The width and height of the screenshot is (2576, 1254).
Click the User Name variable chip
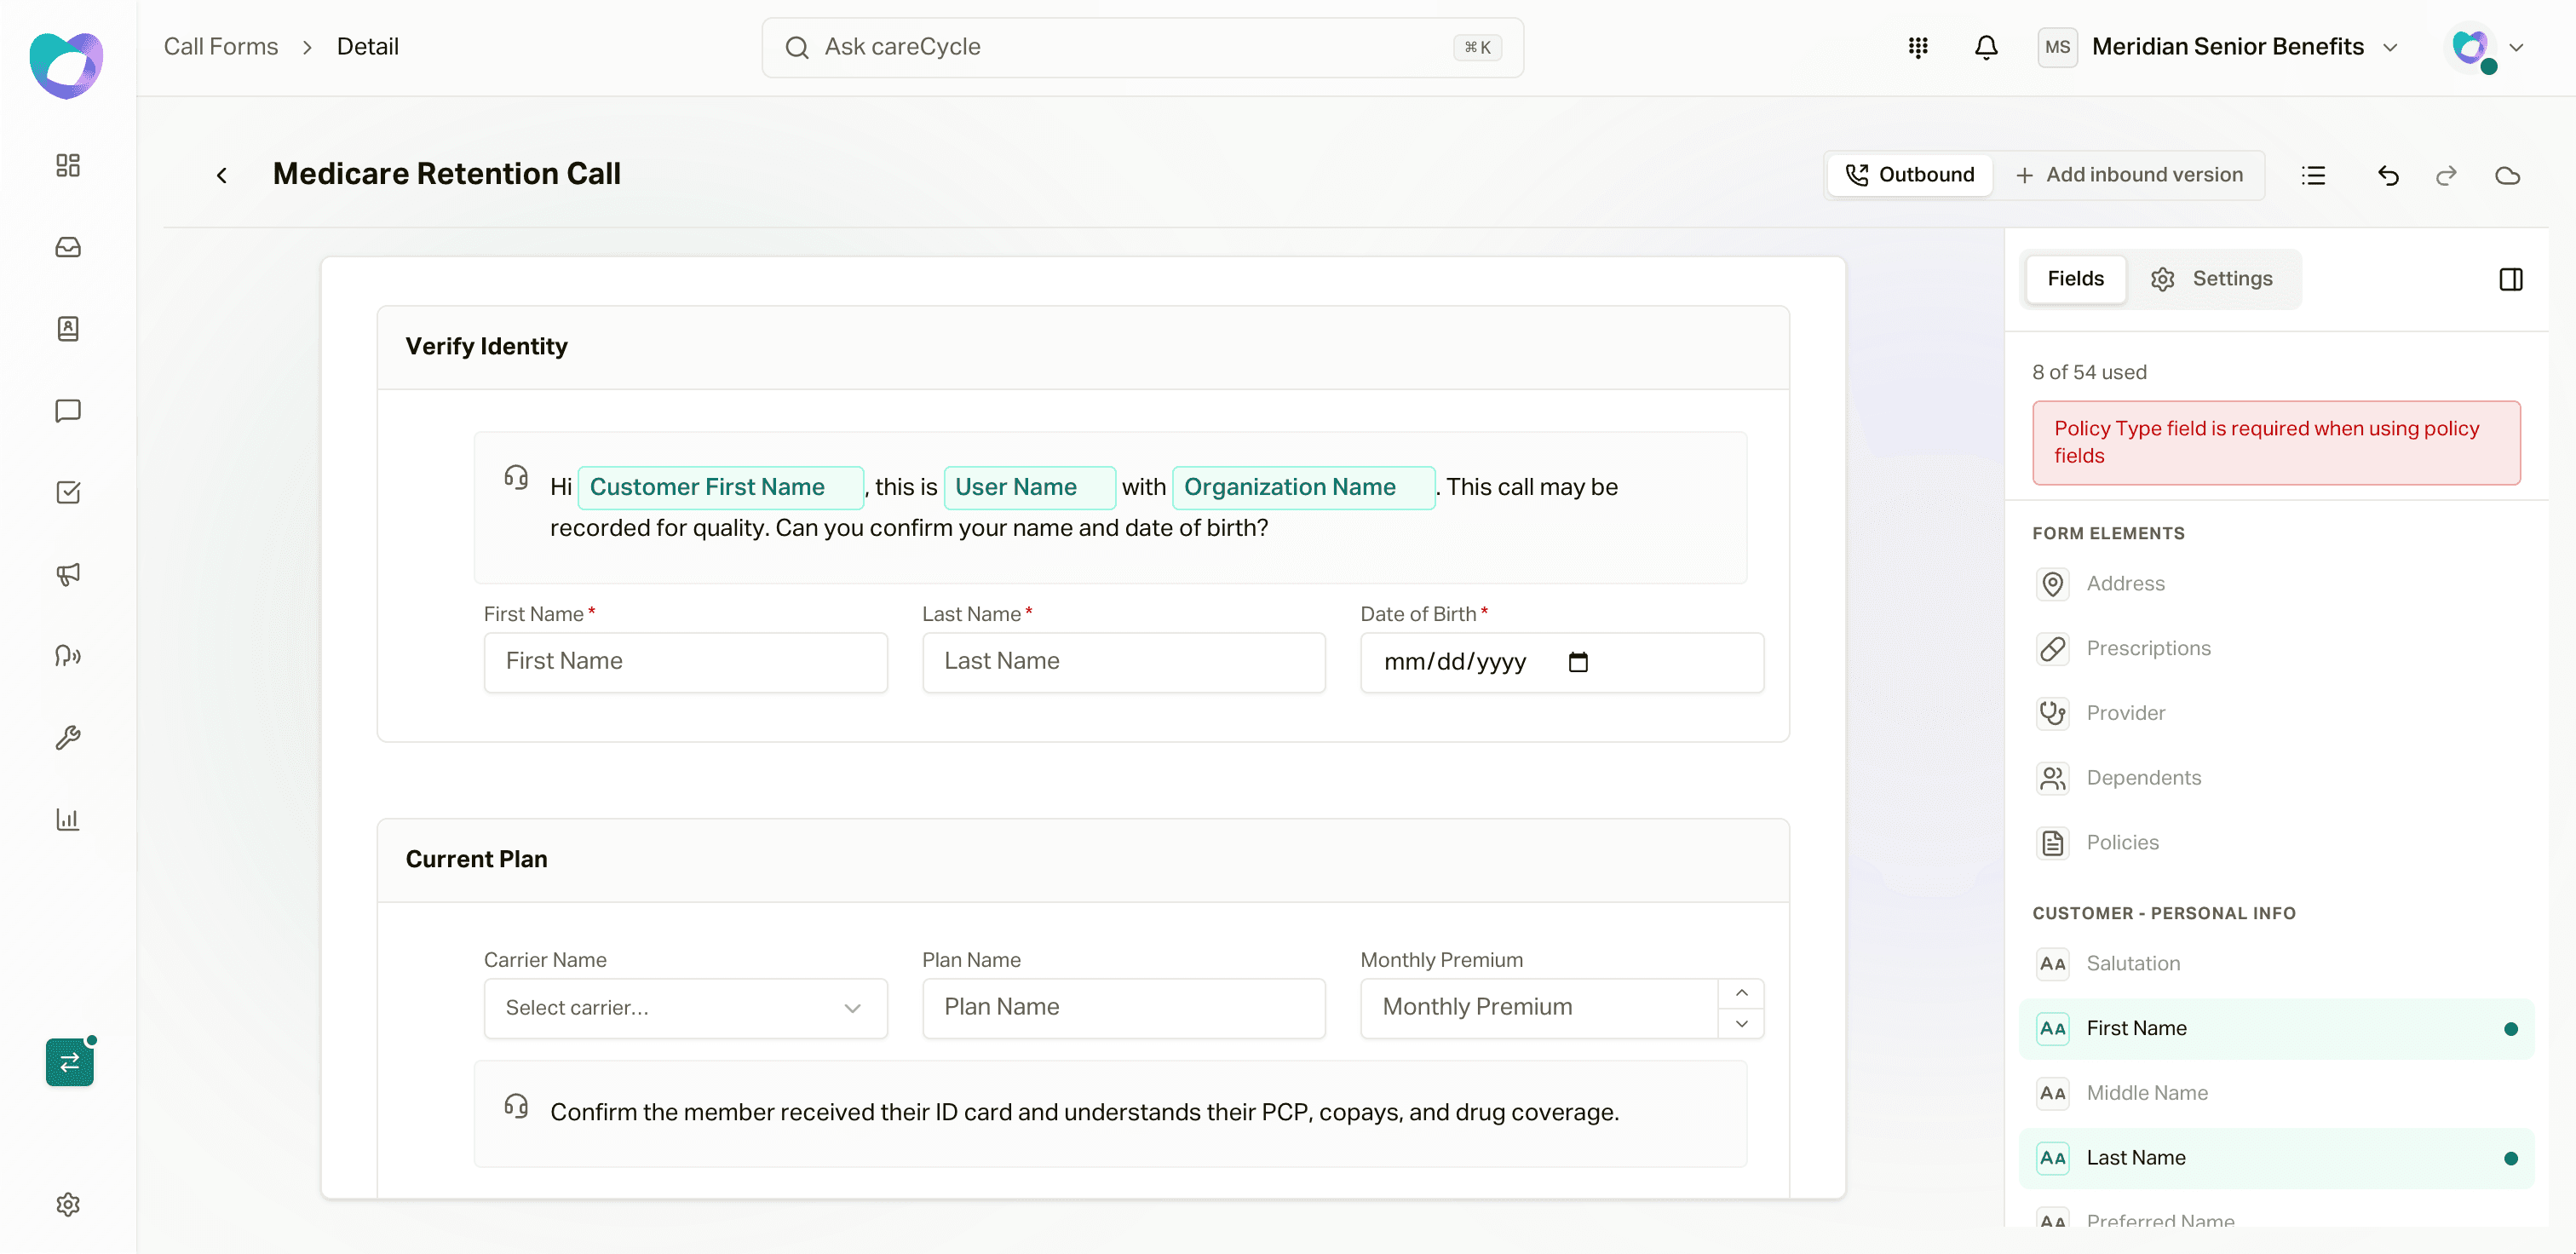tap(1029, 487)
